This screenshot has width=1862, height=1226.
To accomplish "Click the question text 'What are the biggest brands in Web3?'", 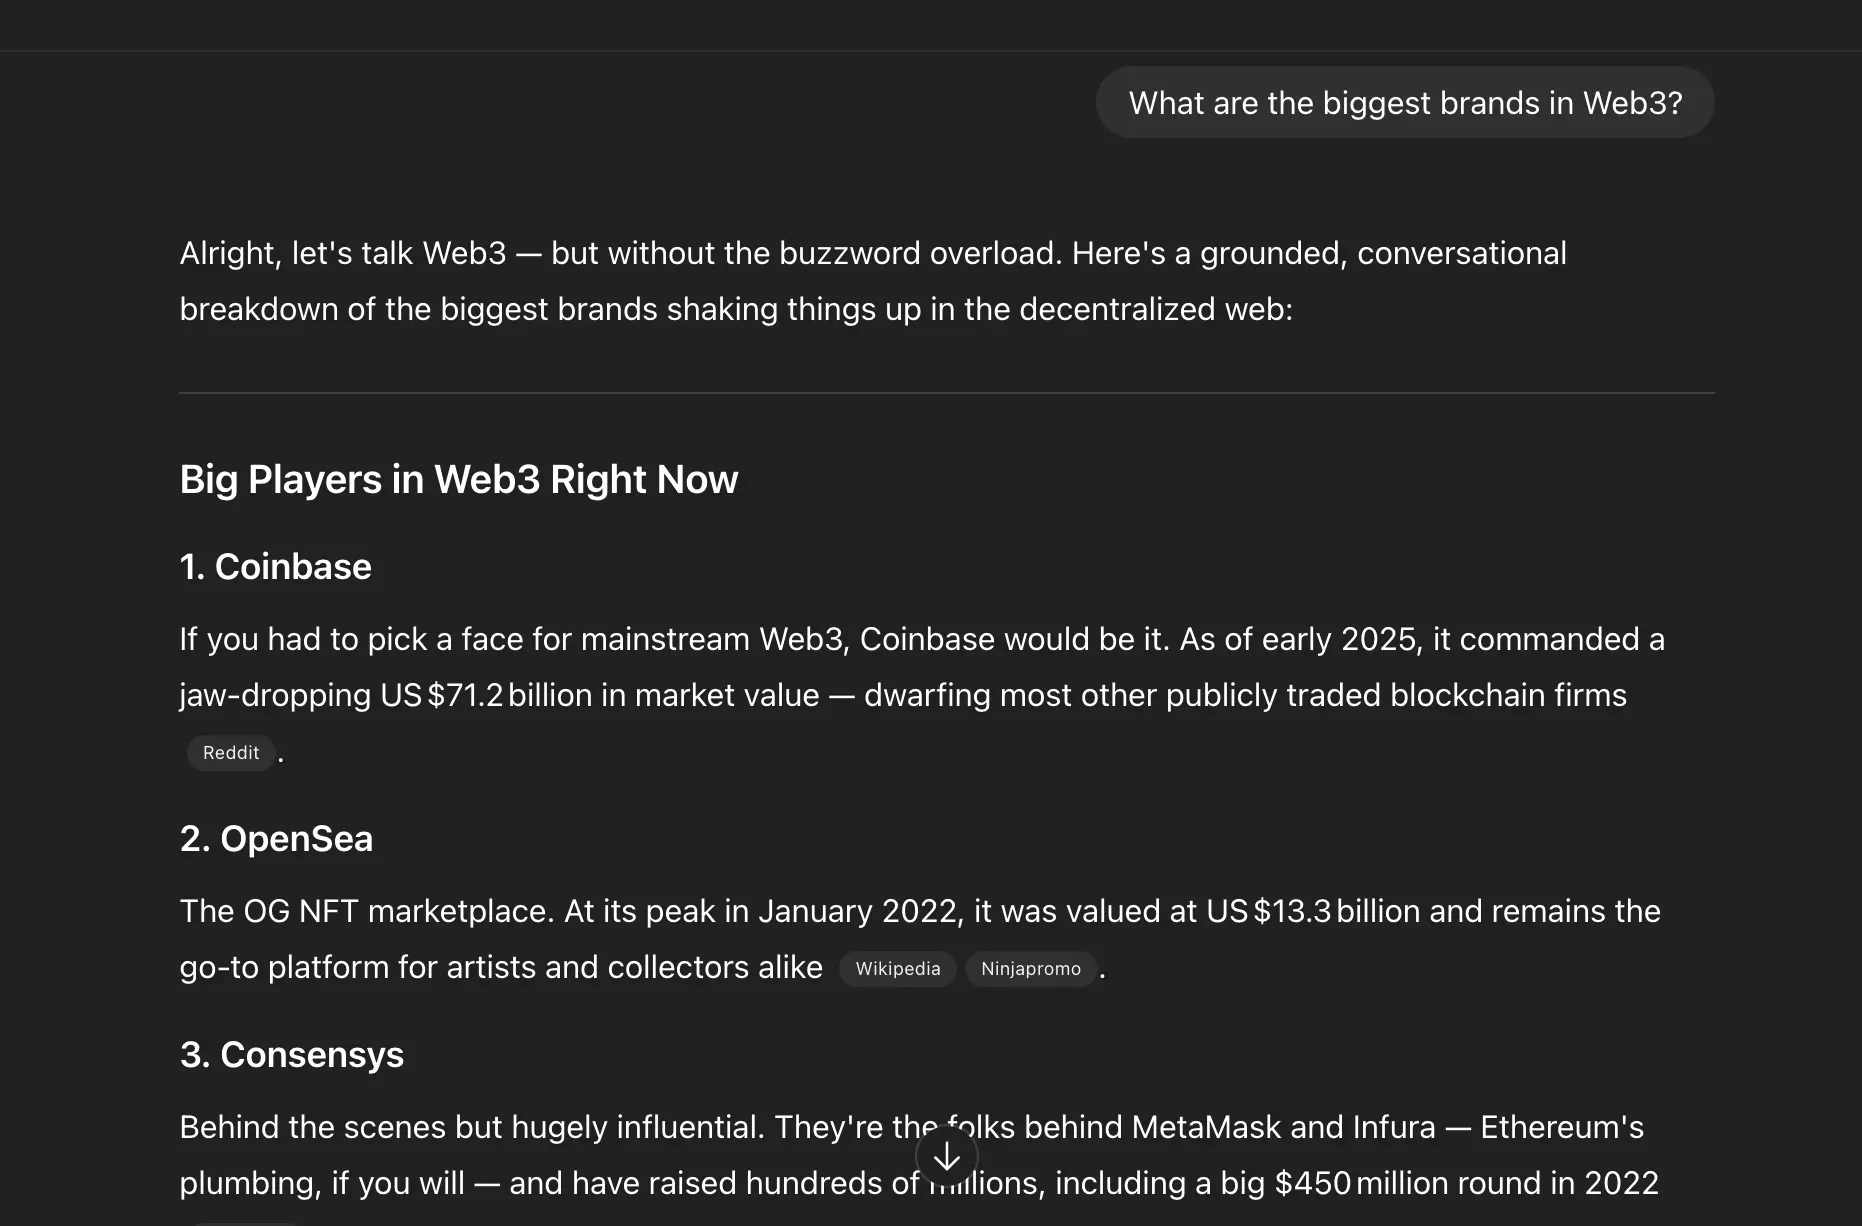I will [x=1405, y=102].
